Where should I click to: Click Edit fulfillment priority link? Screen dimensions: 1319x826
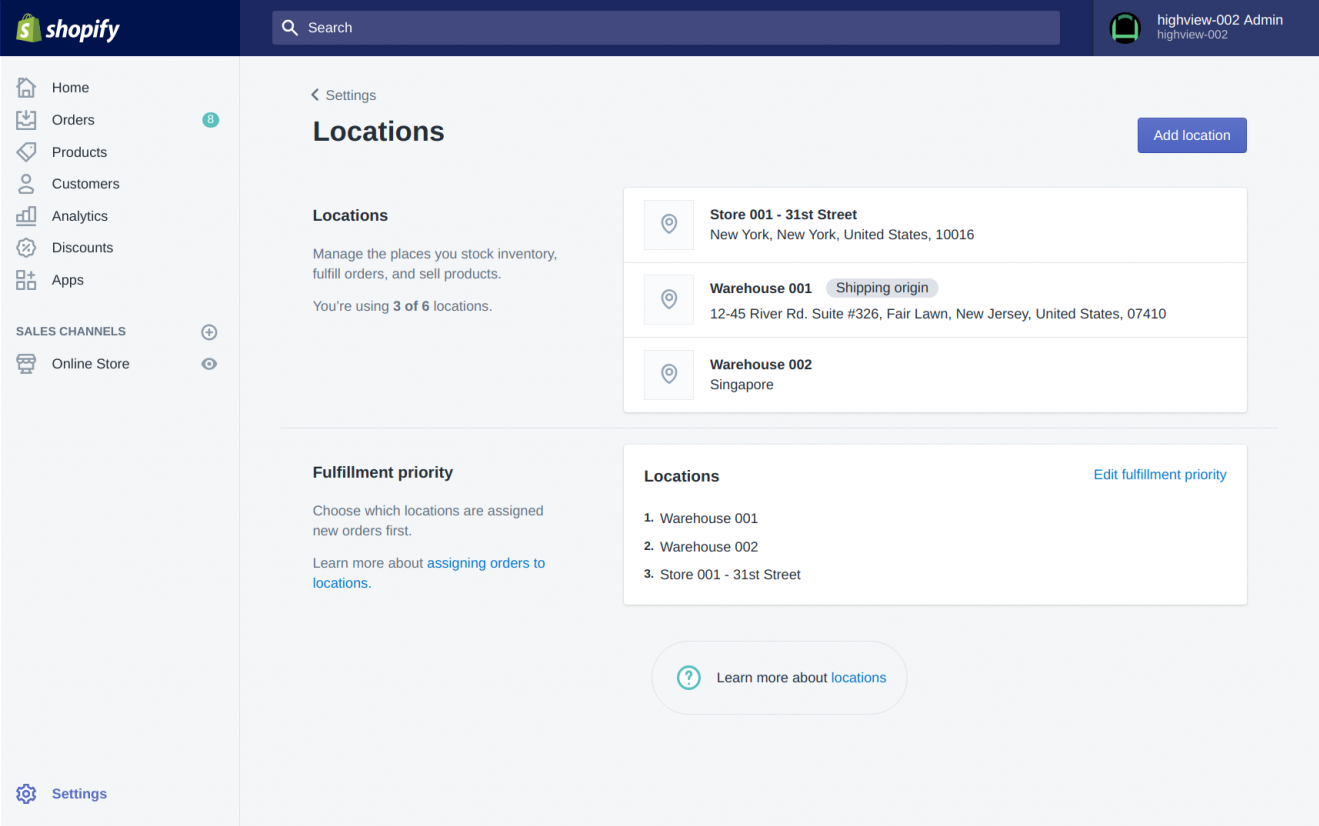point(1159,475)
